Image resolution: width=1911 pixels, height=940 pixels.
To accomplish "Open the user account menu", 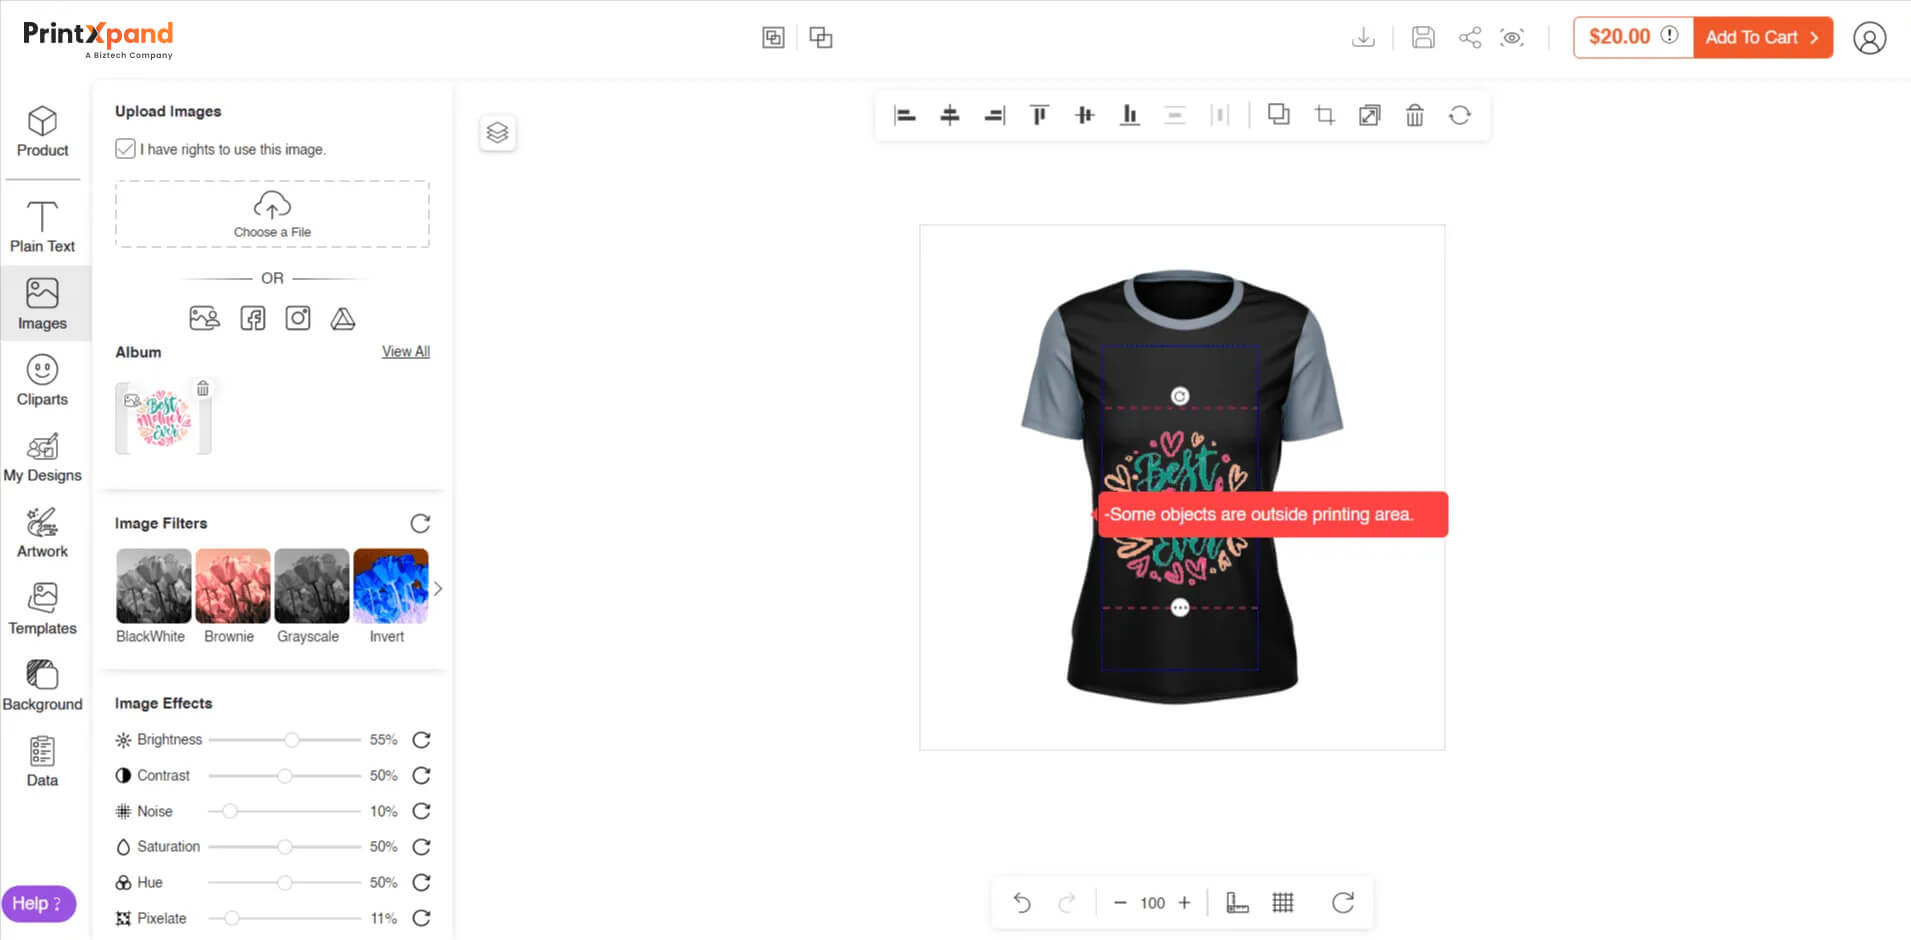I will 1869,38.
